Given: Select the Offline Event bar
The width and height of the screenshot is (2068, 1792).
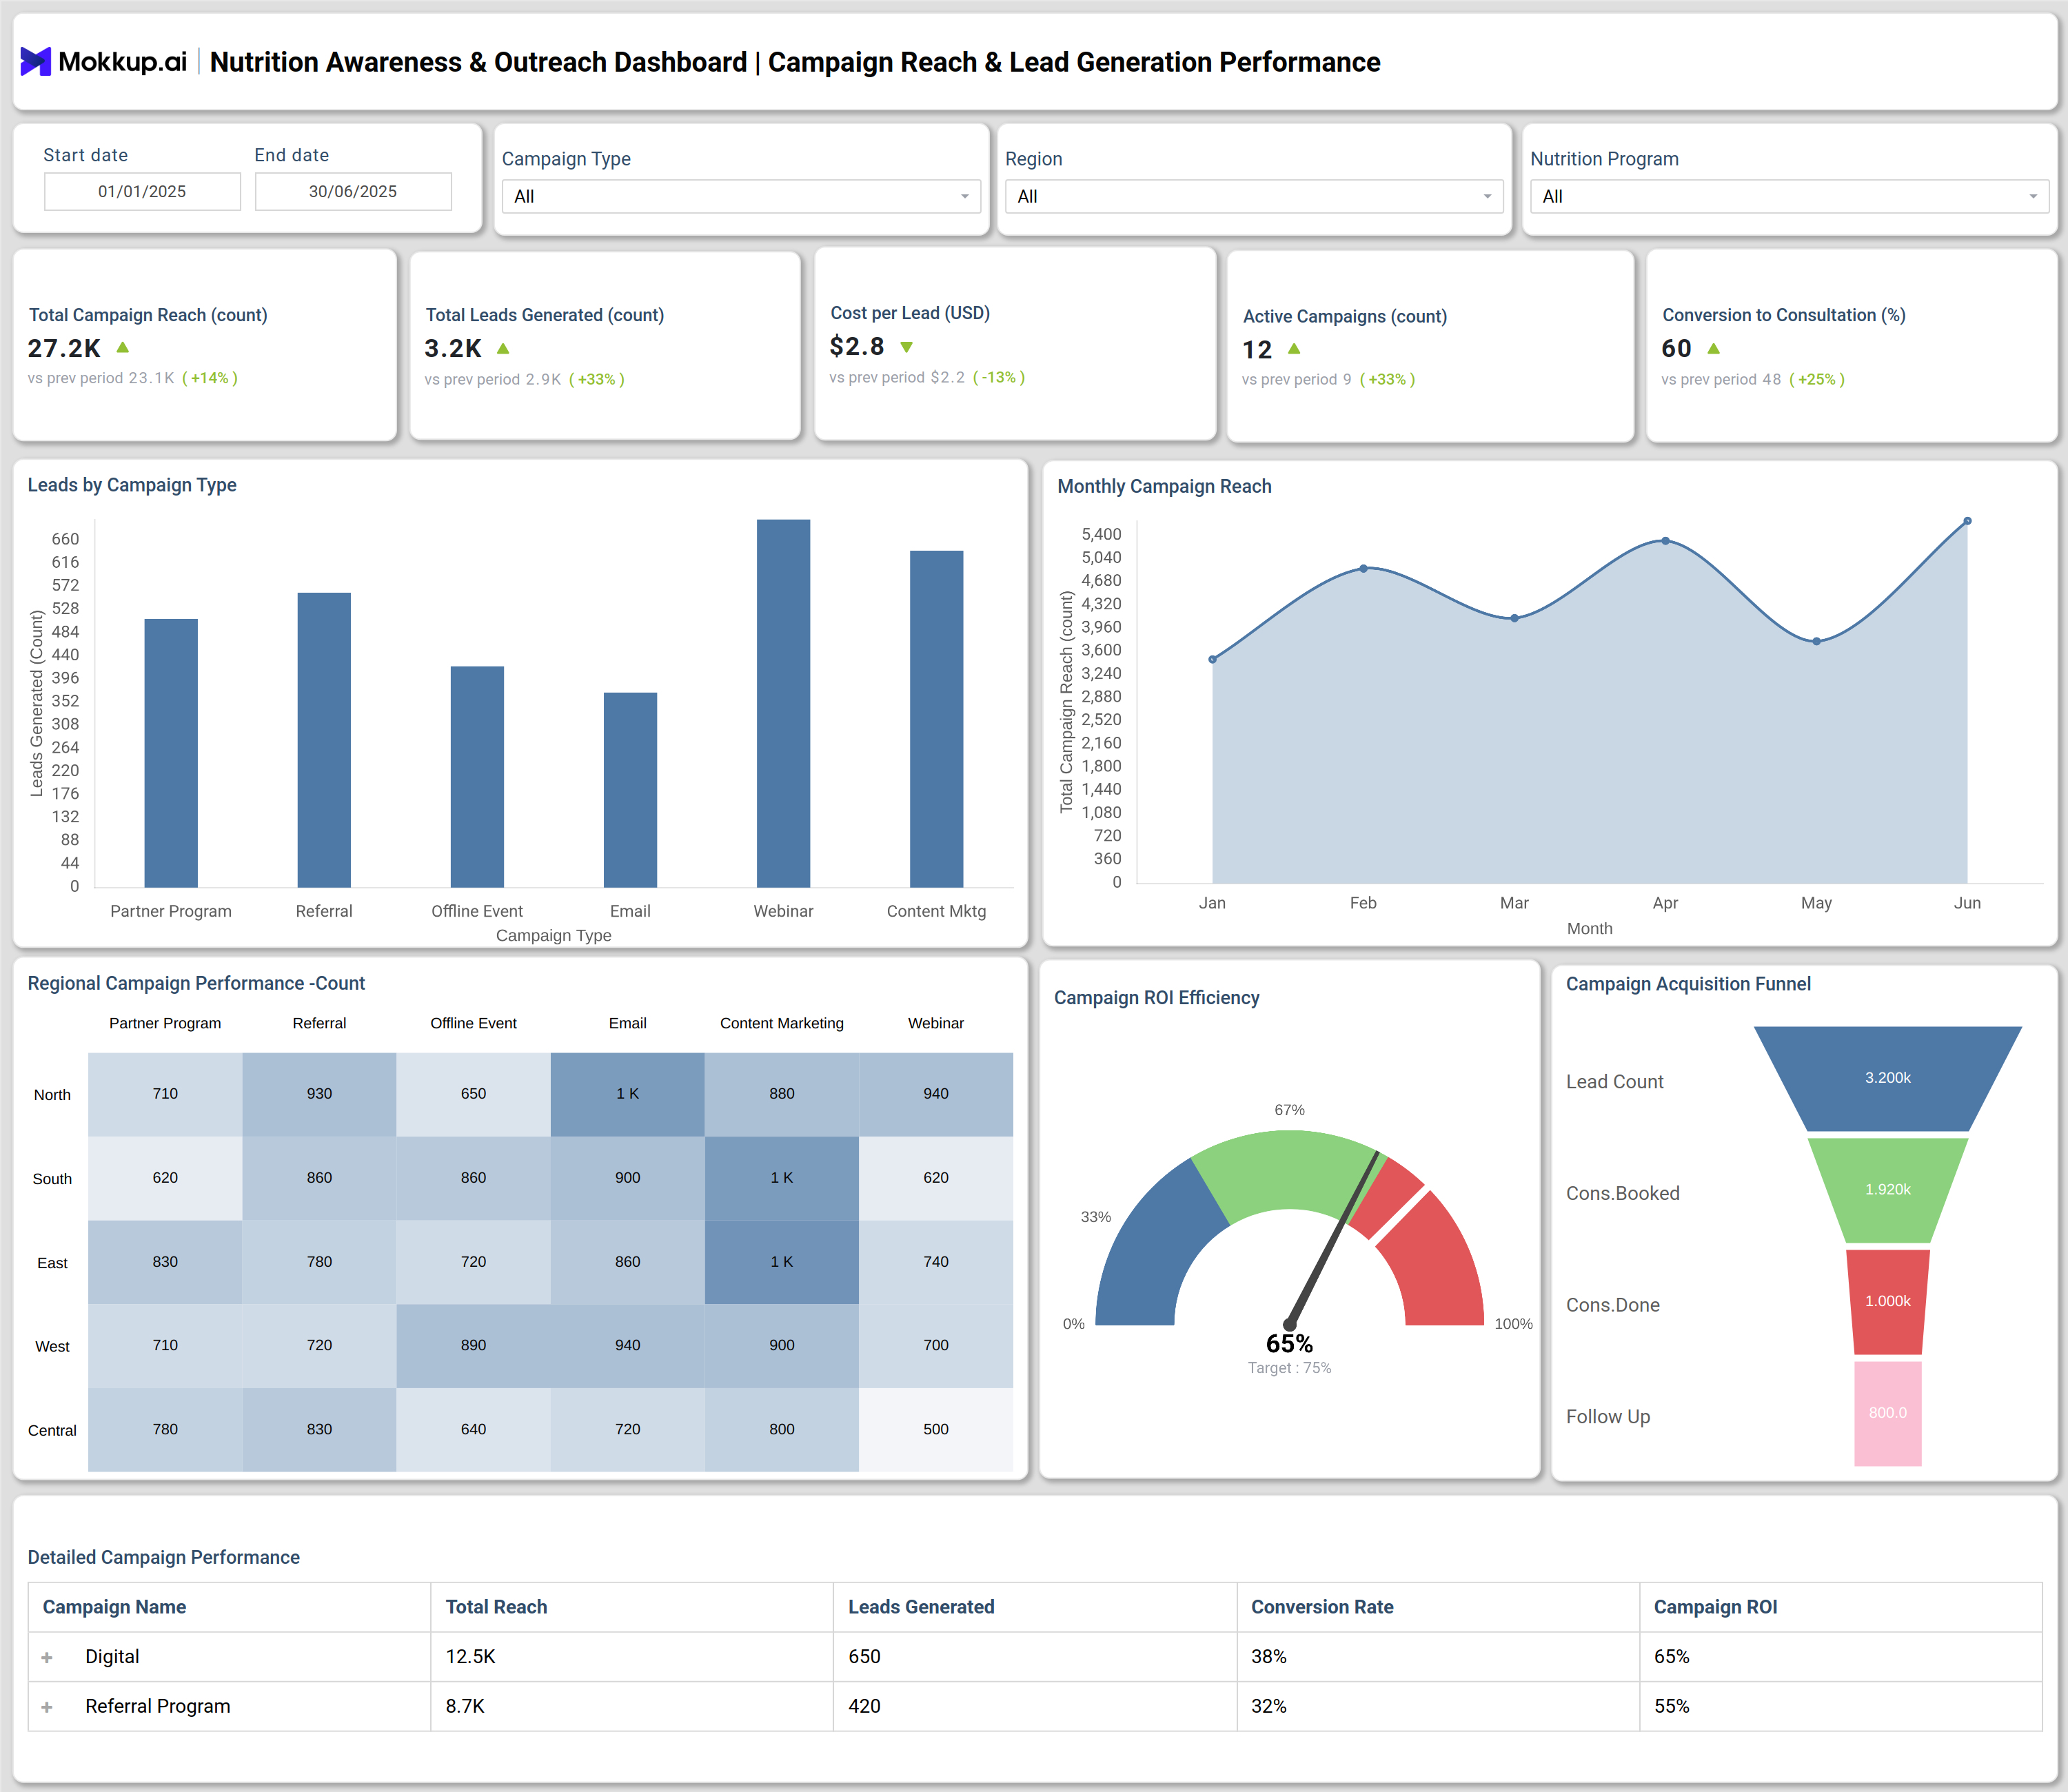Looking at the screenshot, I should pyautogui.click(x=477, y=776).
